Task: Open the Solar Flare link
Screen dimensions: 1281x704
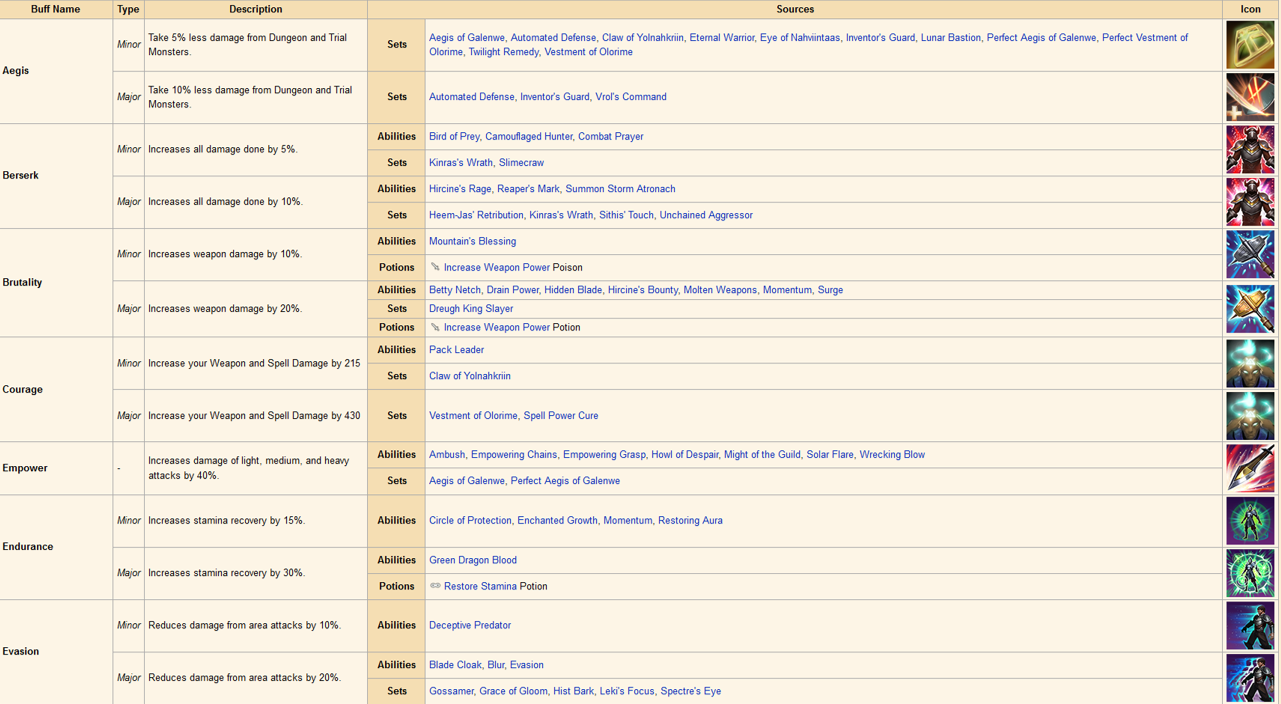Action: coord(830,454)
